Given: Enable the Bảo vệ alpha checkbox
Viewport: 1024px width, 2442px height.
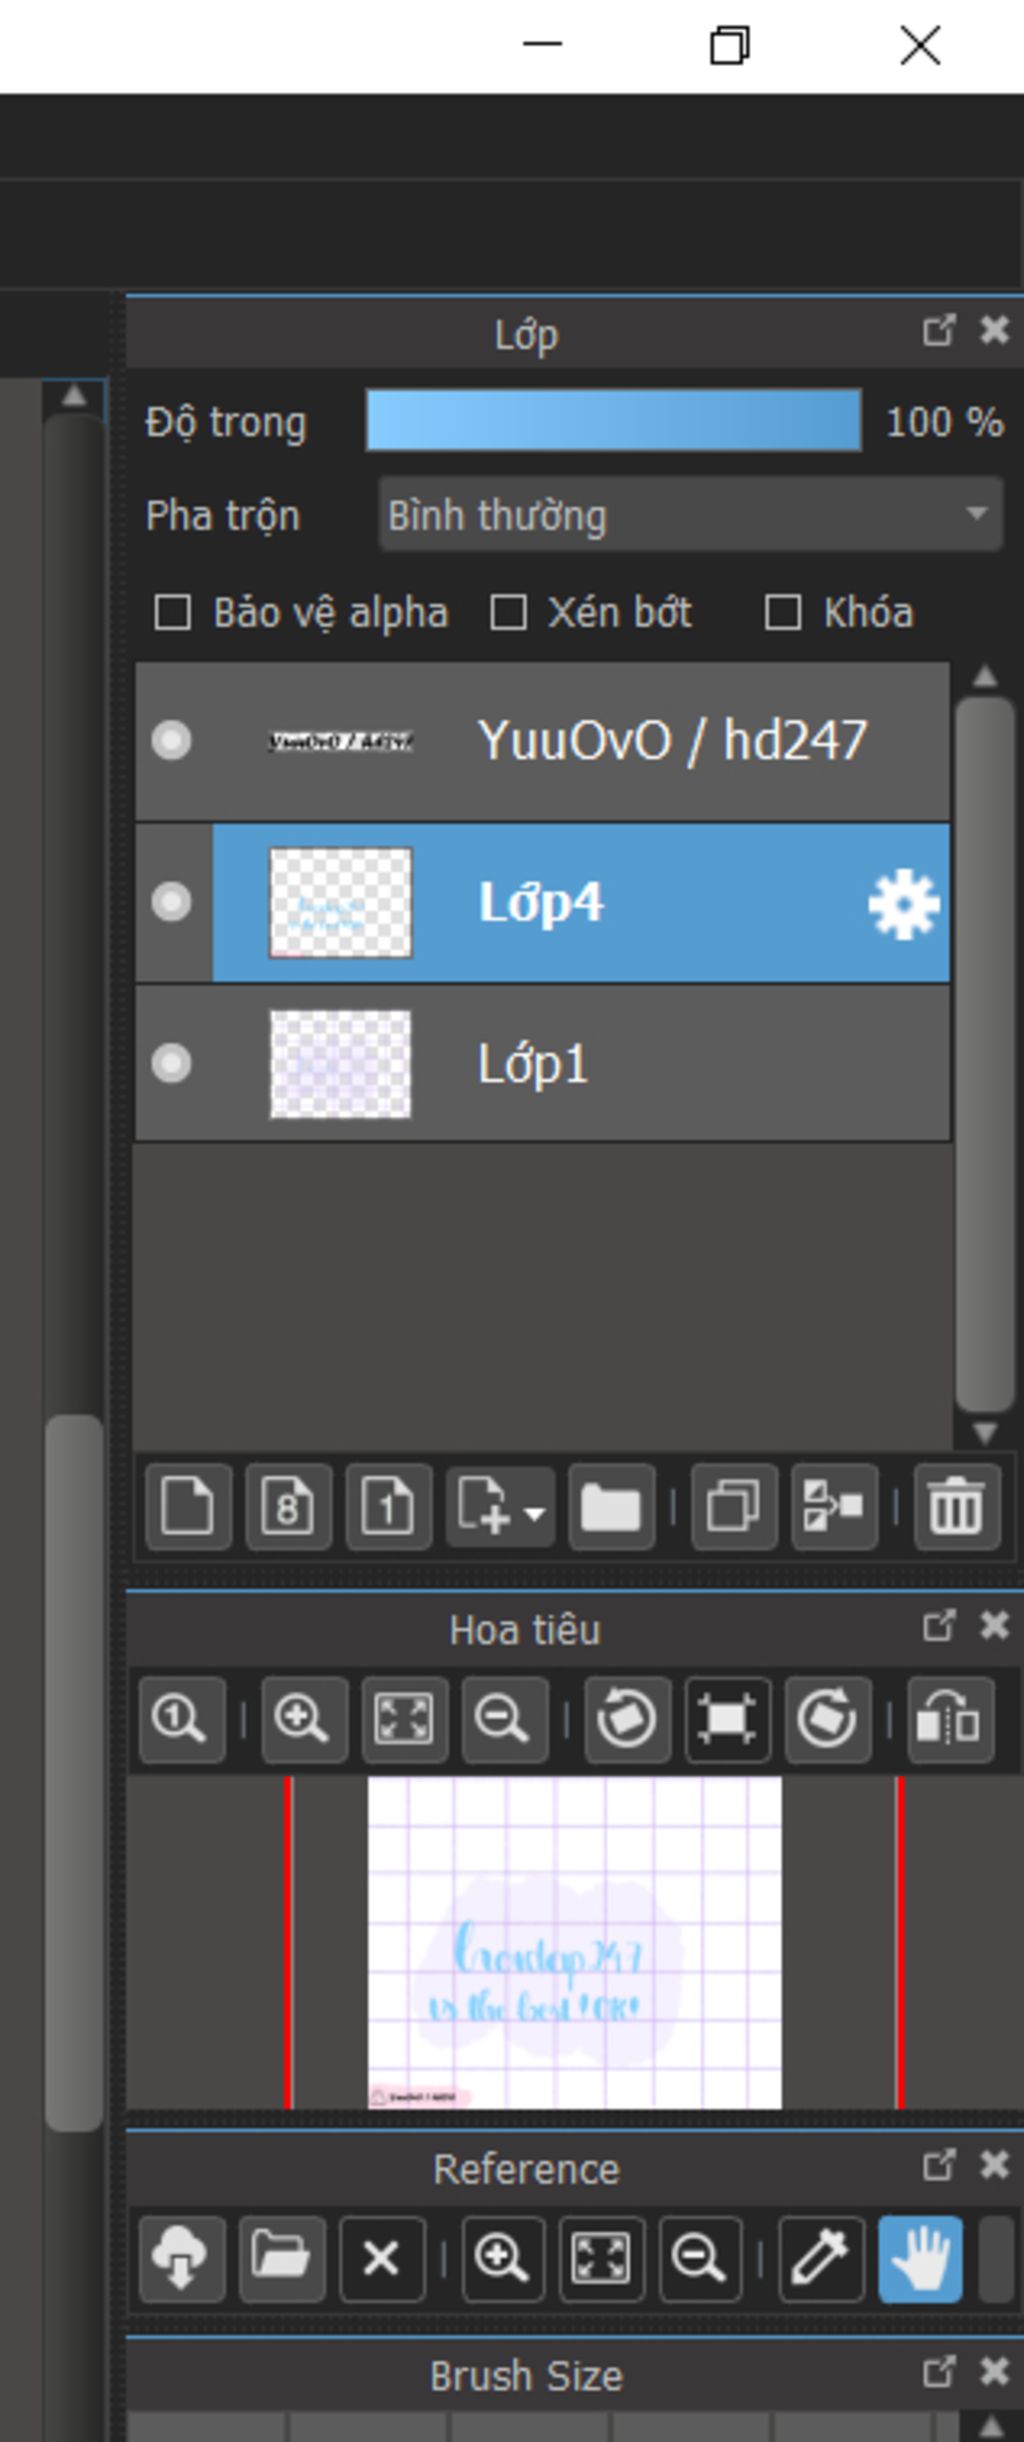Looking at the screenshot, I should pos(173,613).
